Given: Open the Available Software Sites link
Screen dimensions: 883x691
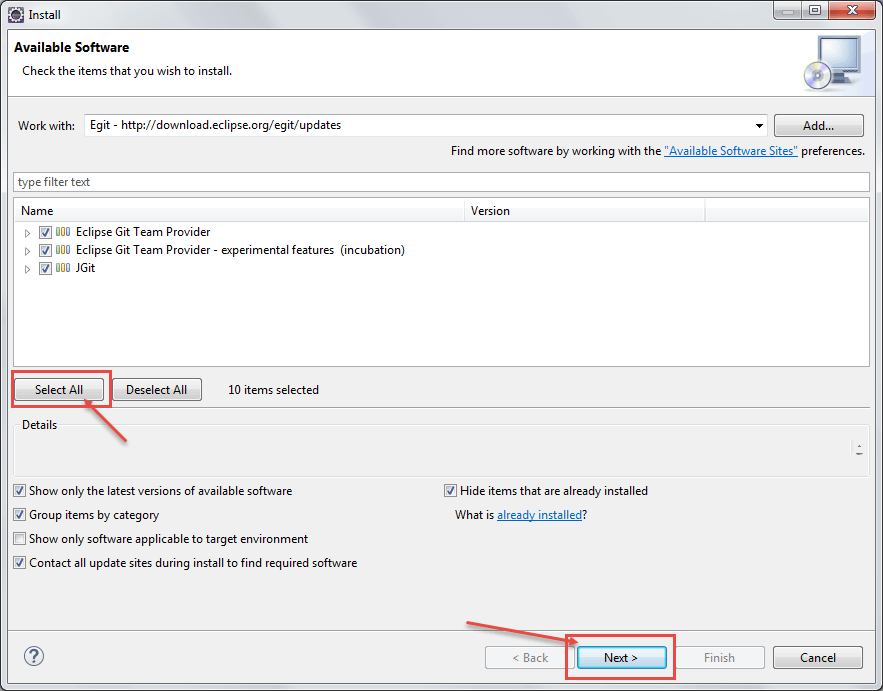Looking at the screenshot, I should [730, 151].
